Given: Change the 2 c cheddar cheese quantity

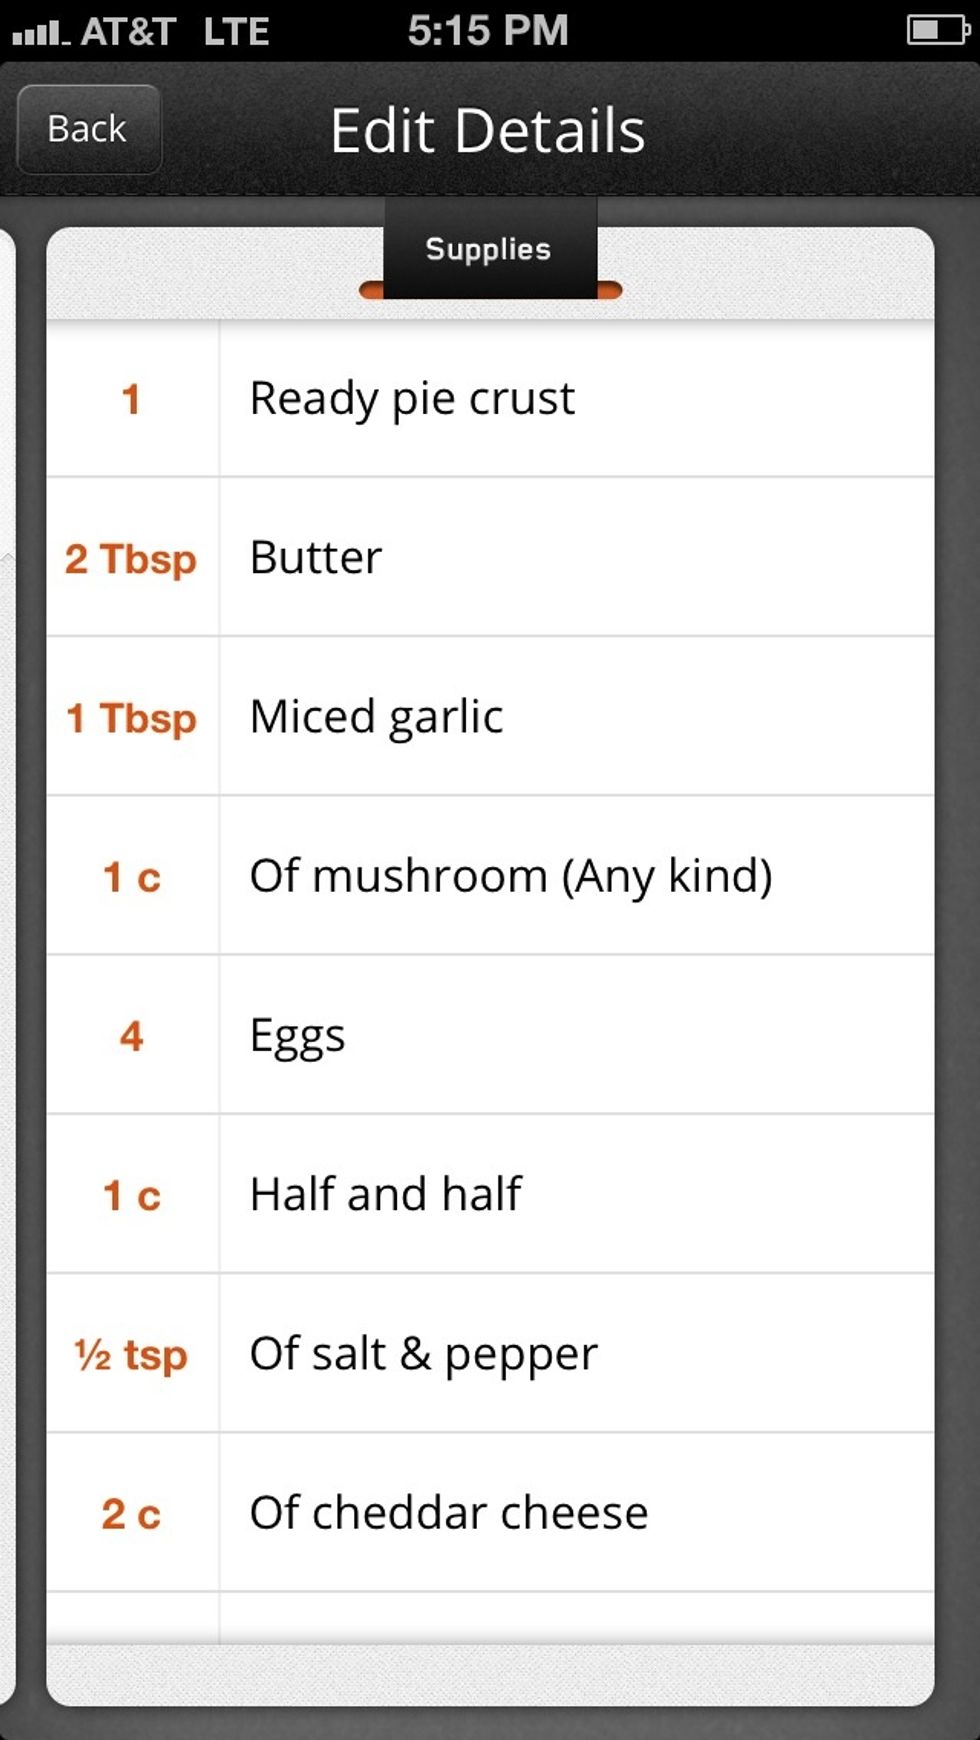Looking at the screenshot, I should 131,1514.
